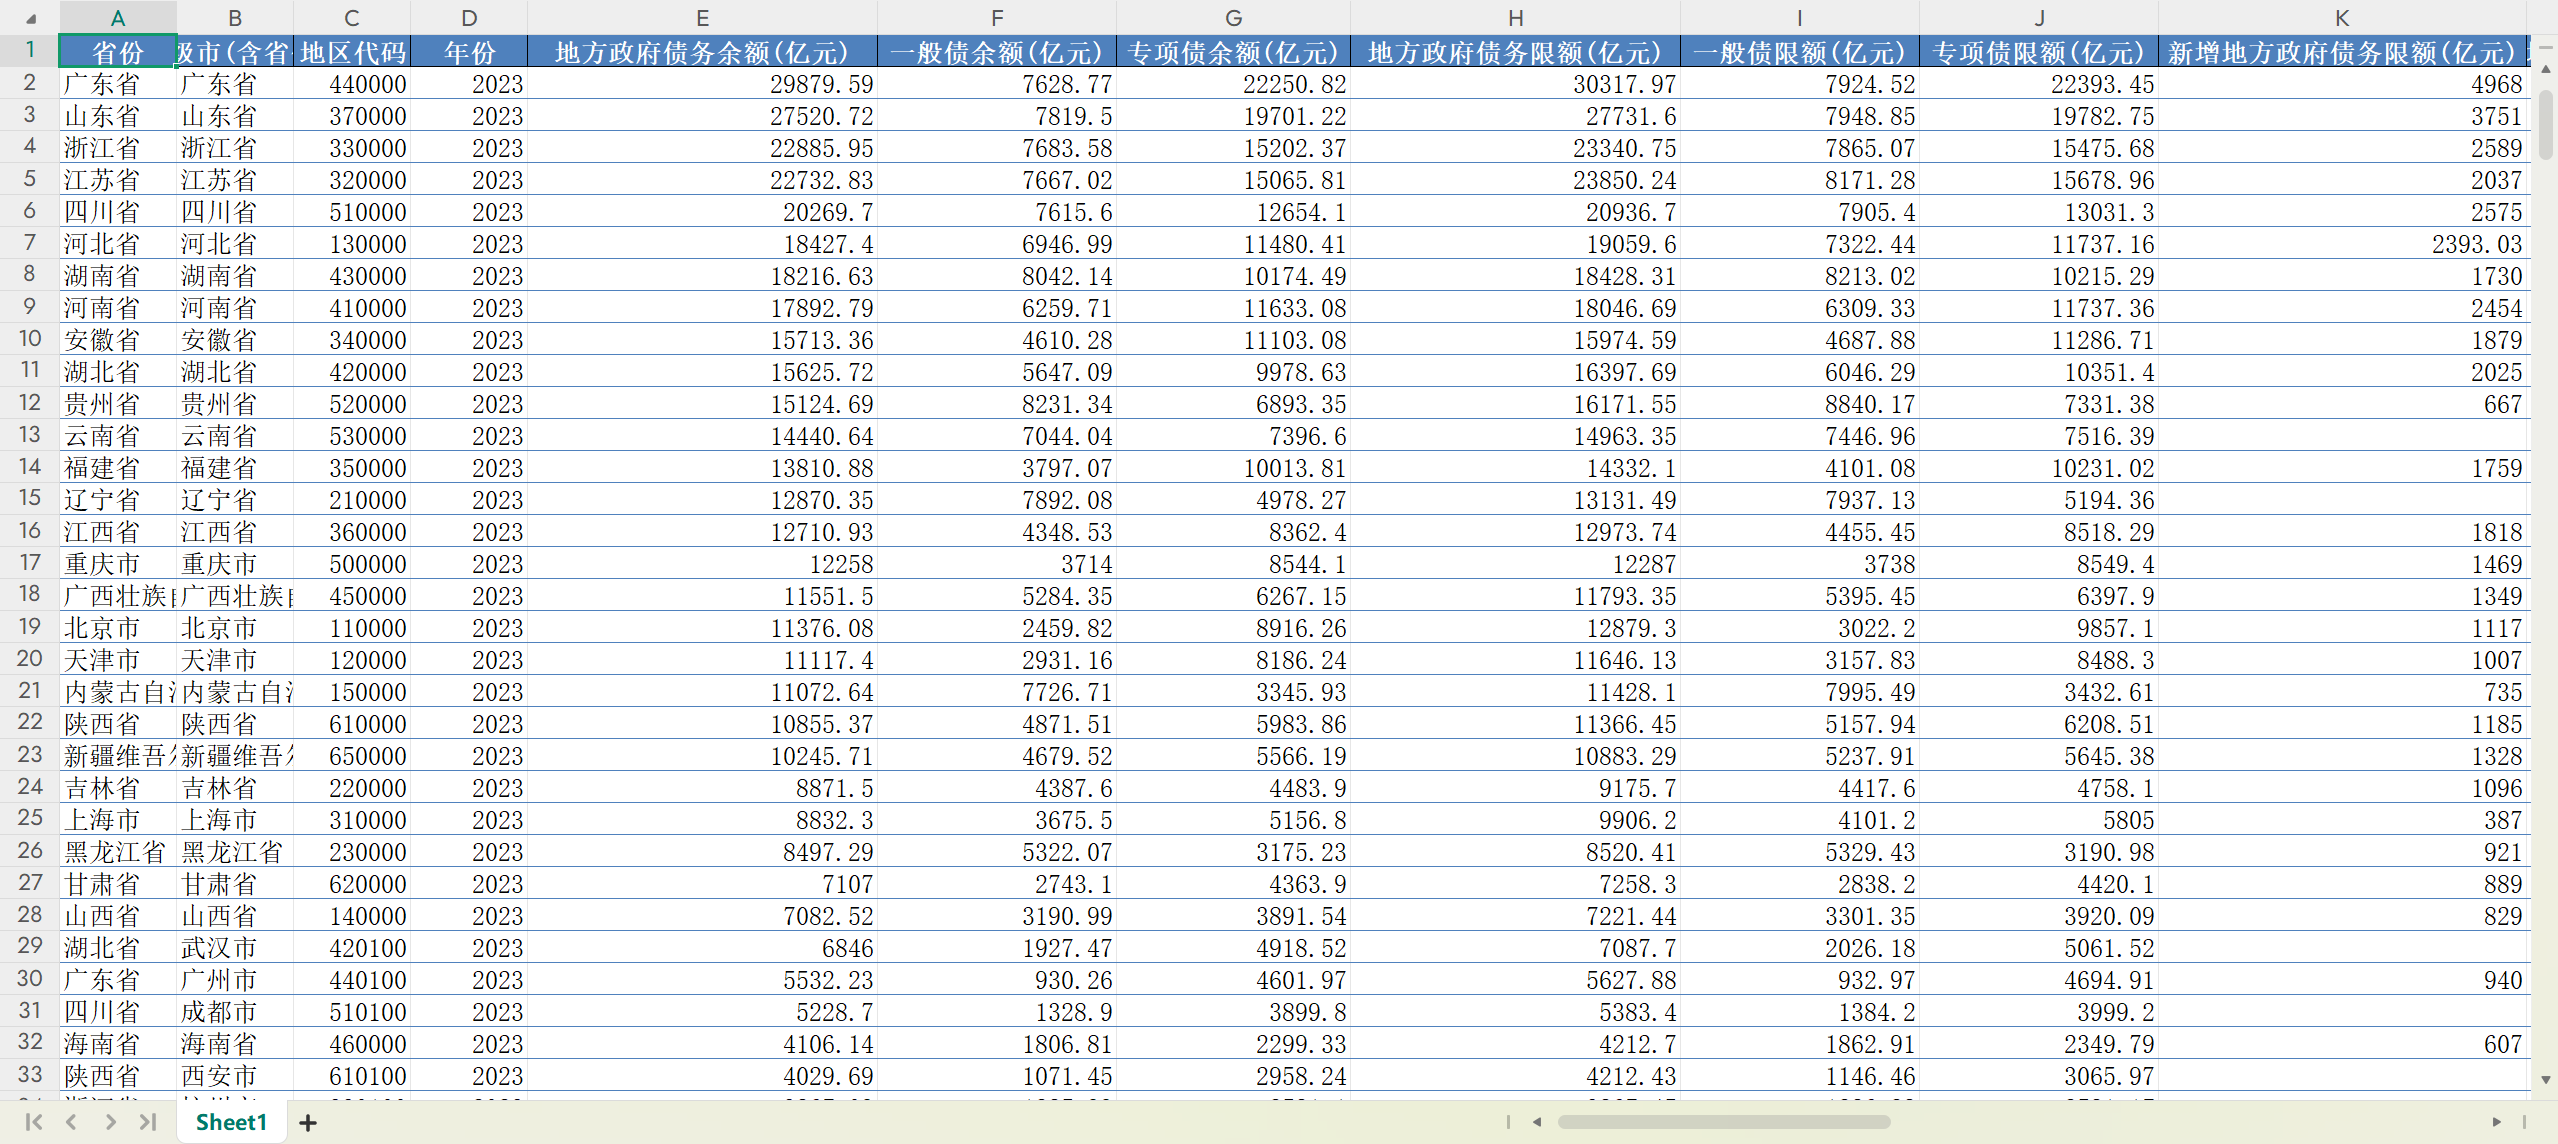Select column K header
The height and width of the screenshot is (1144, 2558).
point(2341,18)
